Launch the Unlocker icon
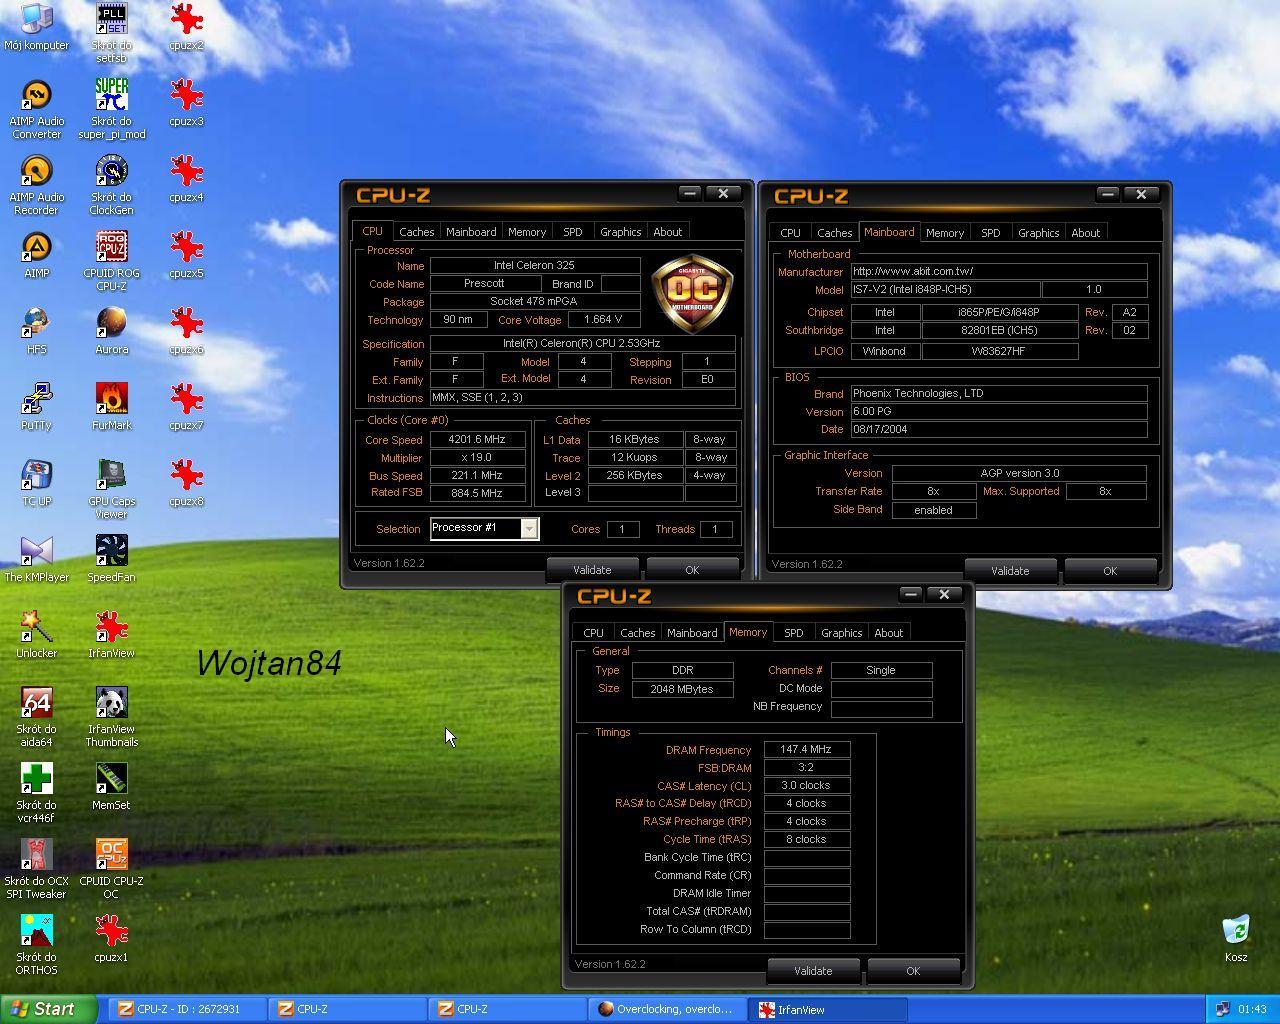1280x1024 pixels. (x=36, y=635)
